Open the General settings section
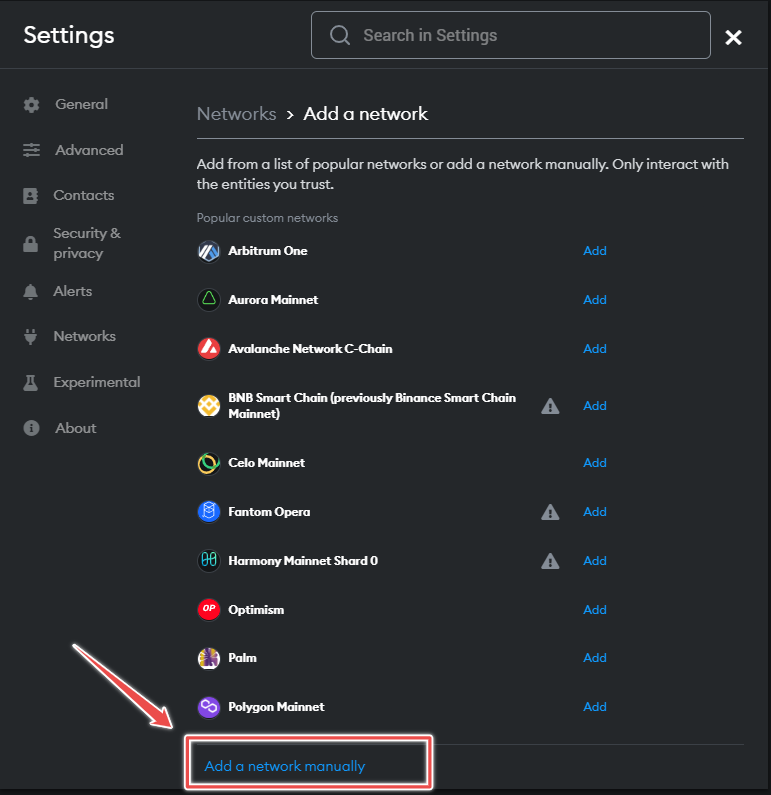The image size is (771, 795). click(81, 104)
